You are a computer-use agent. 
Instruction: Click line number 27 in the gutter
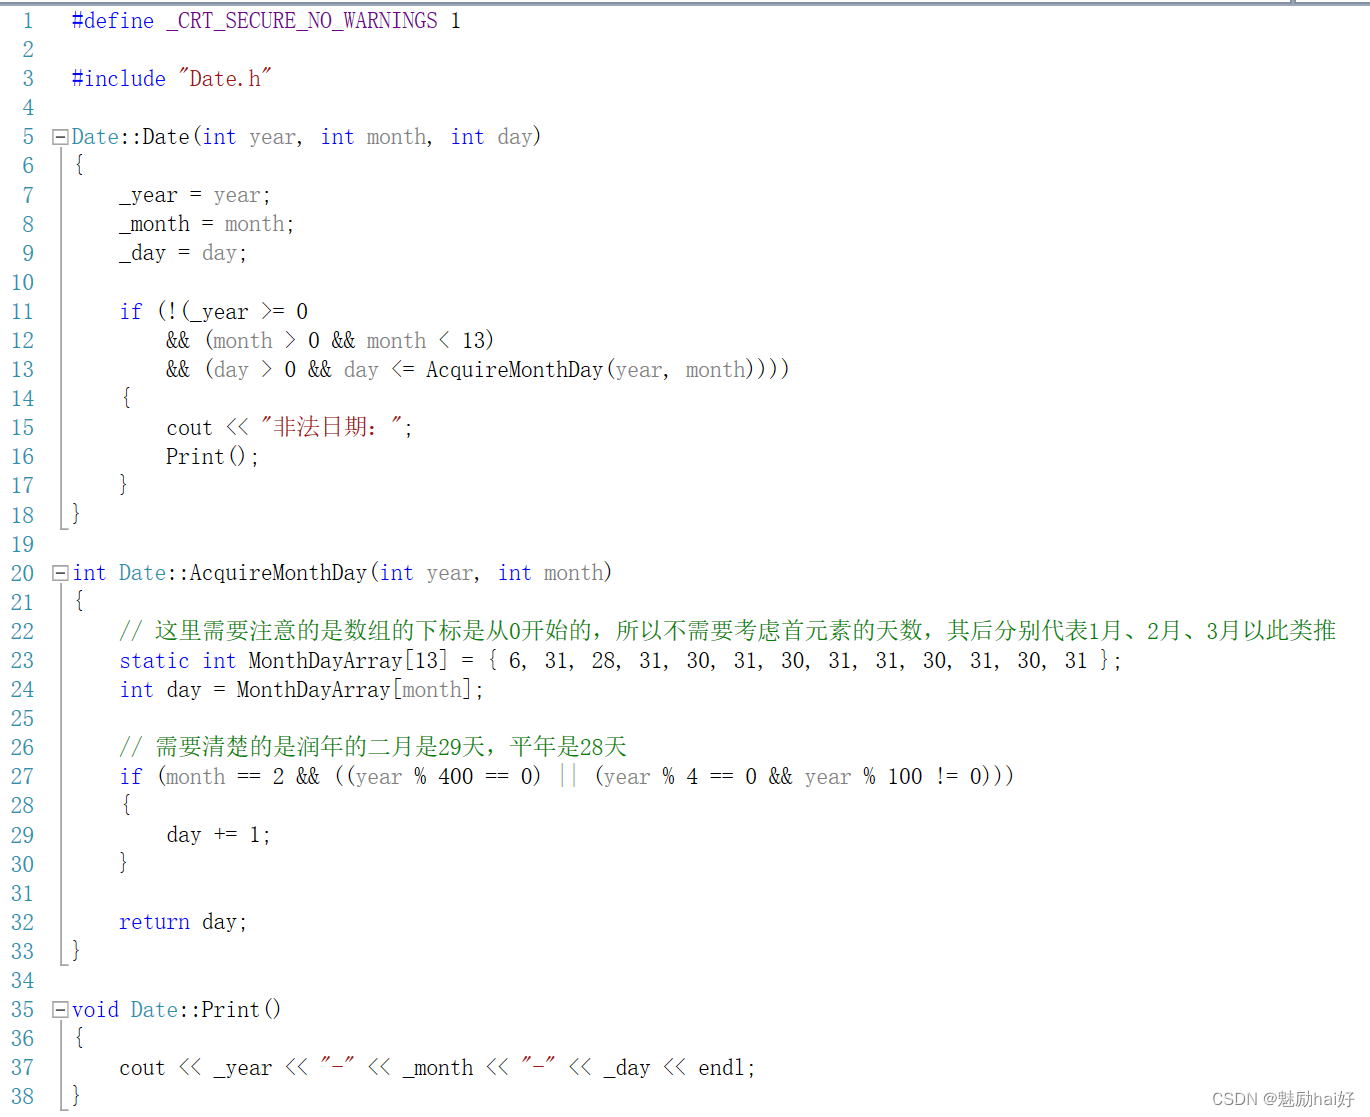point(23,777)
